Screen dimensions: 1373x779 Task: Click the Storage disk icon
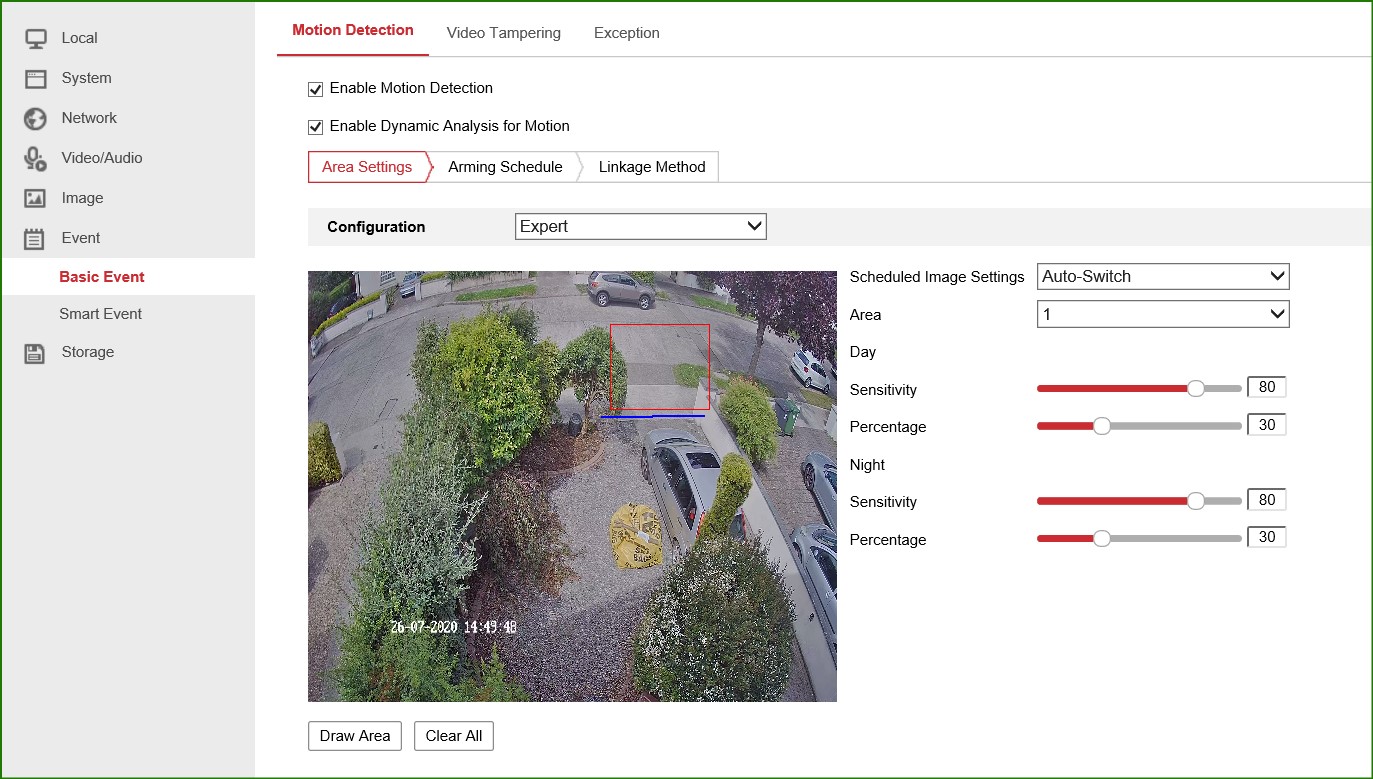pyautogui.click(x=35, y=352)
